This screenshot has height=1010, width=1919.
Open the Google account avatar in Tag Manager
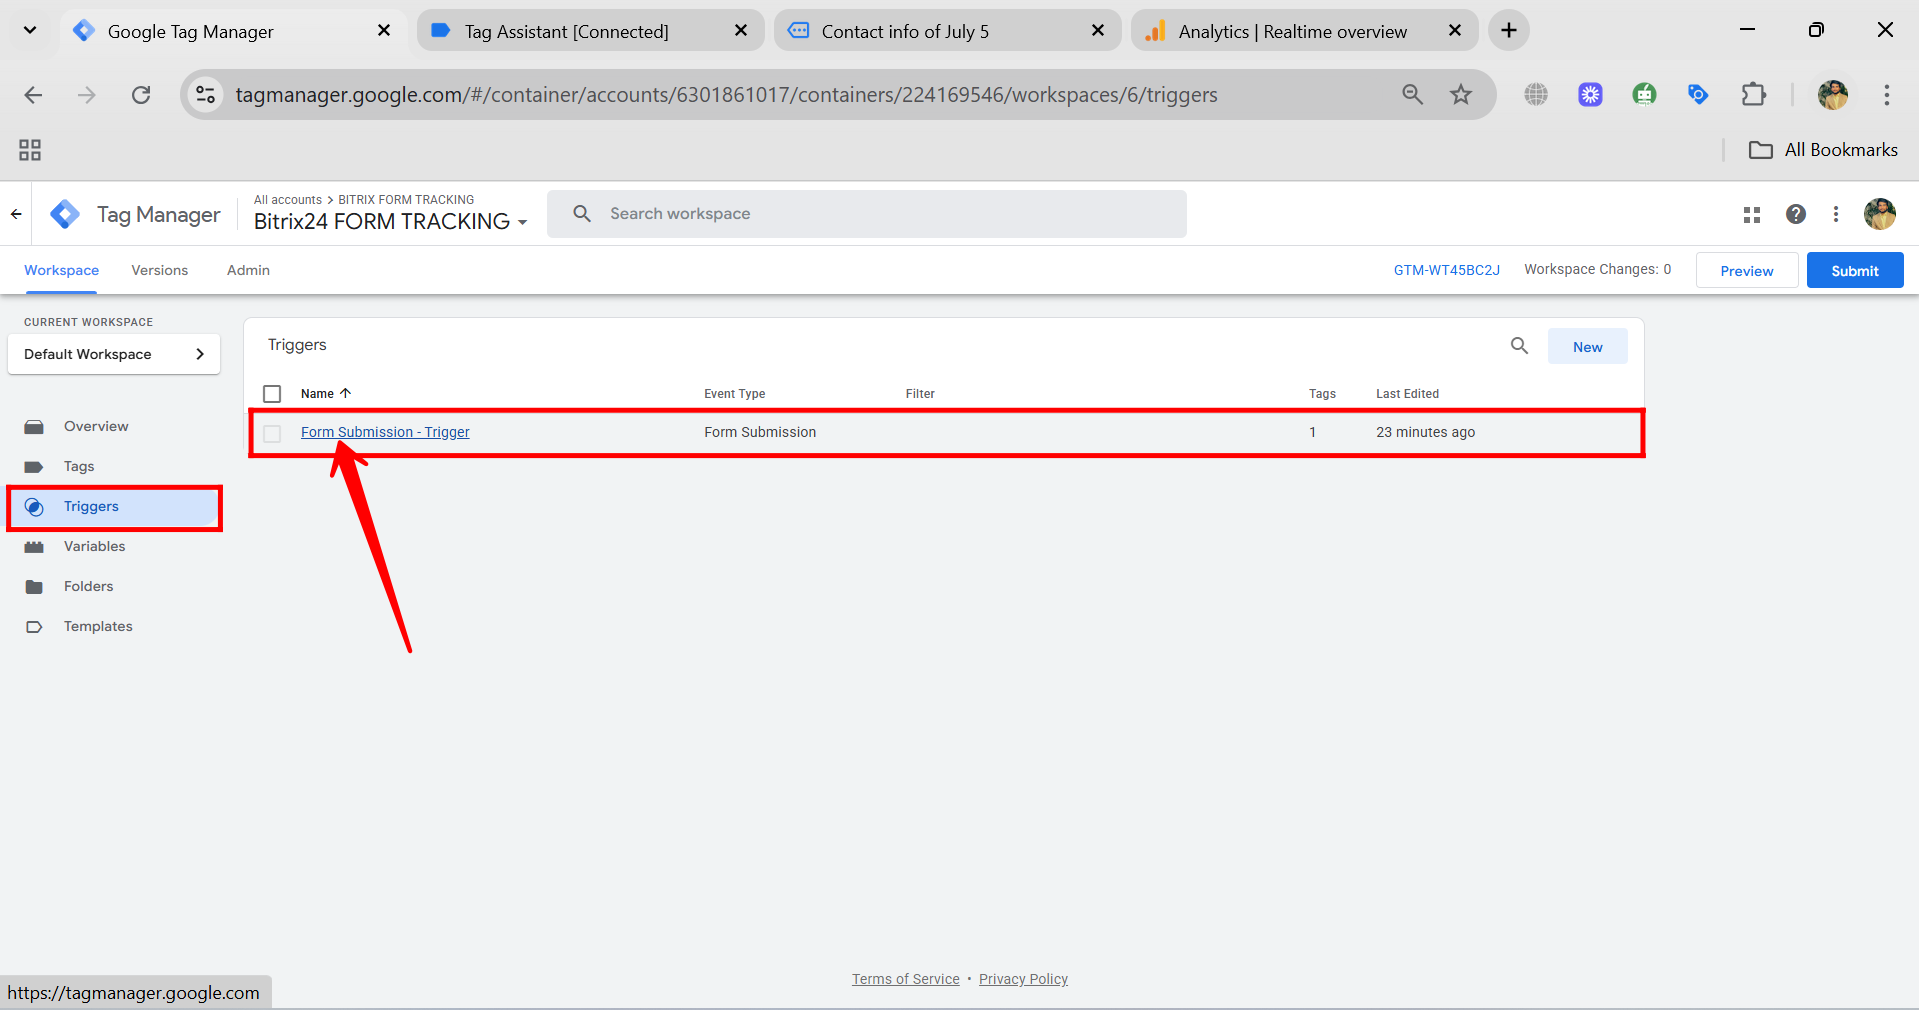pyautogui.click(x=1880, y=214)
